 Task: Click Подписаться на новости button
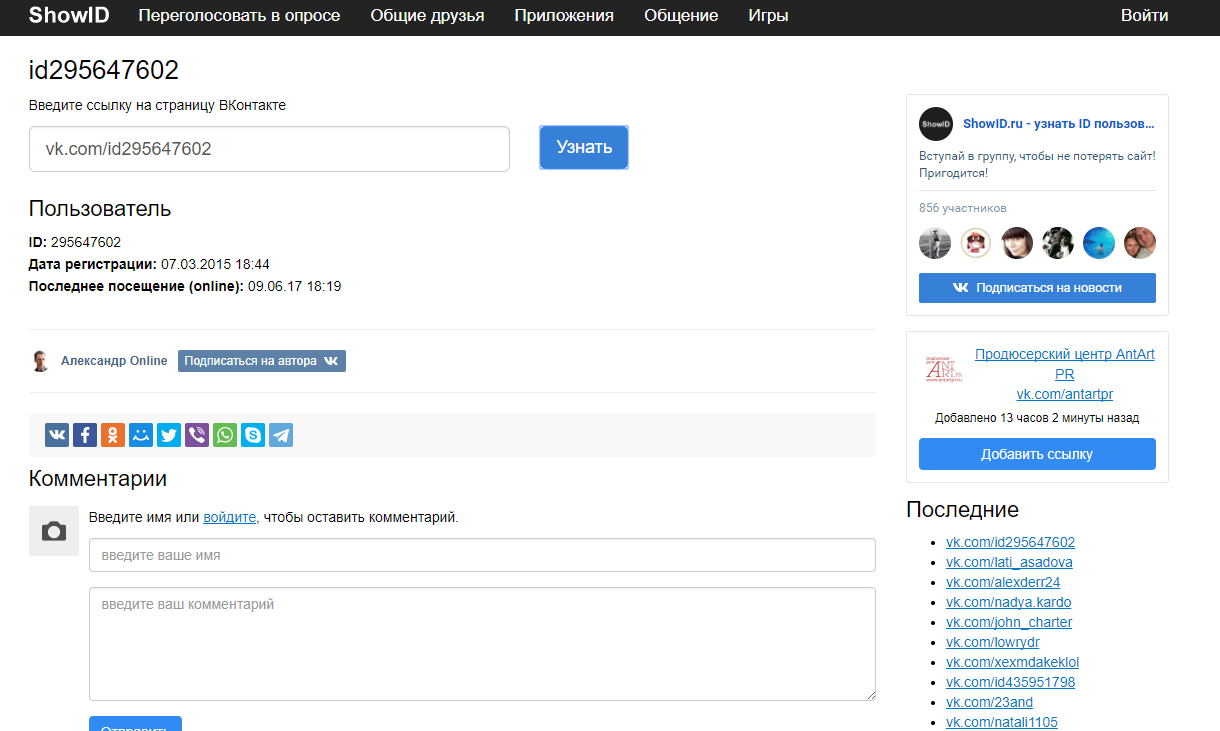(x=1037, y=288)
